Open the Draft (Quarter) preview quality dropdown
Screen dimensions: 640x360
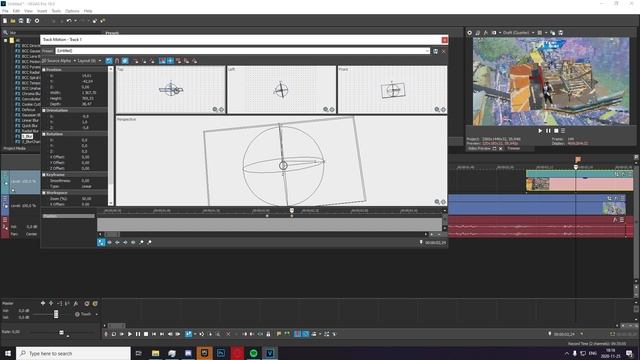point(518,33)
